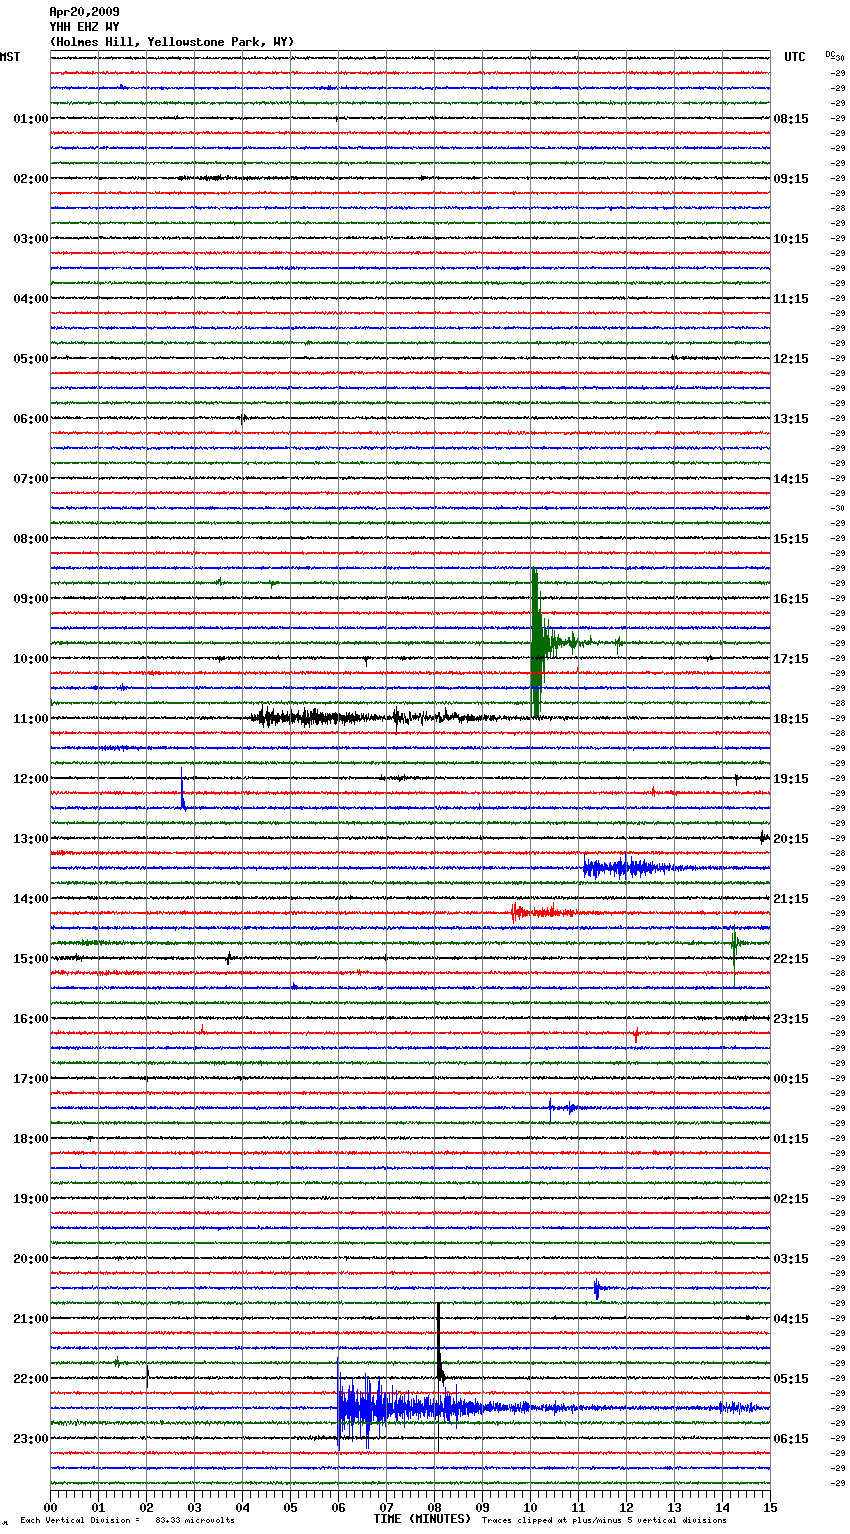
Task: Select the station code YHH EHZ WY
Action: (84, 27)
